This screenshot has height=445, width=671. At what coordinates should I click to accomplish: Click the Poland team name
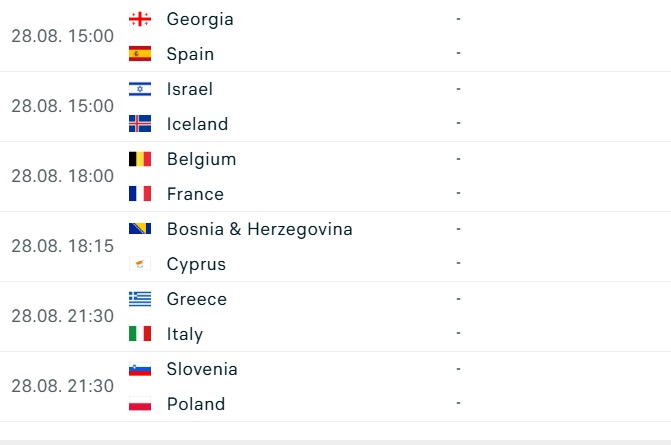[196, 404]
